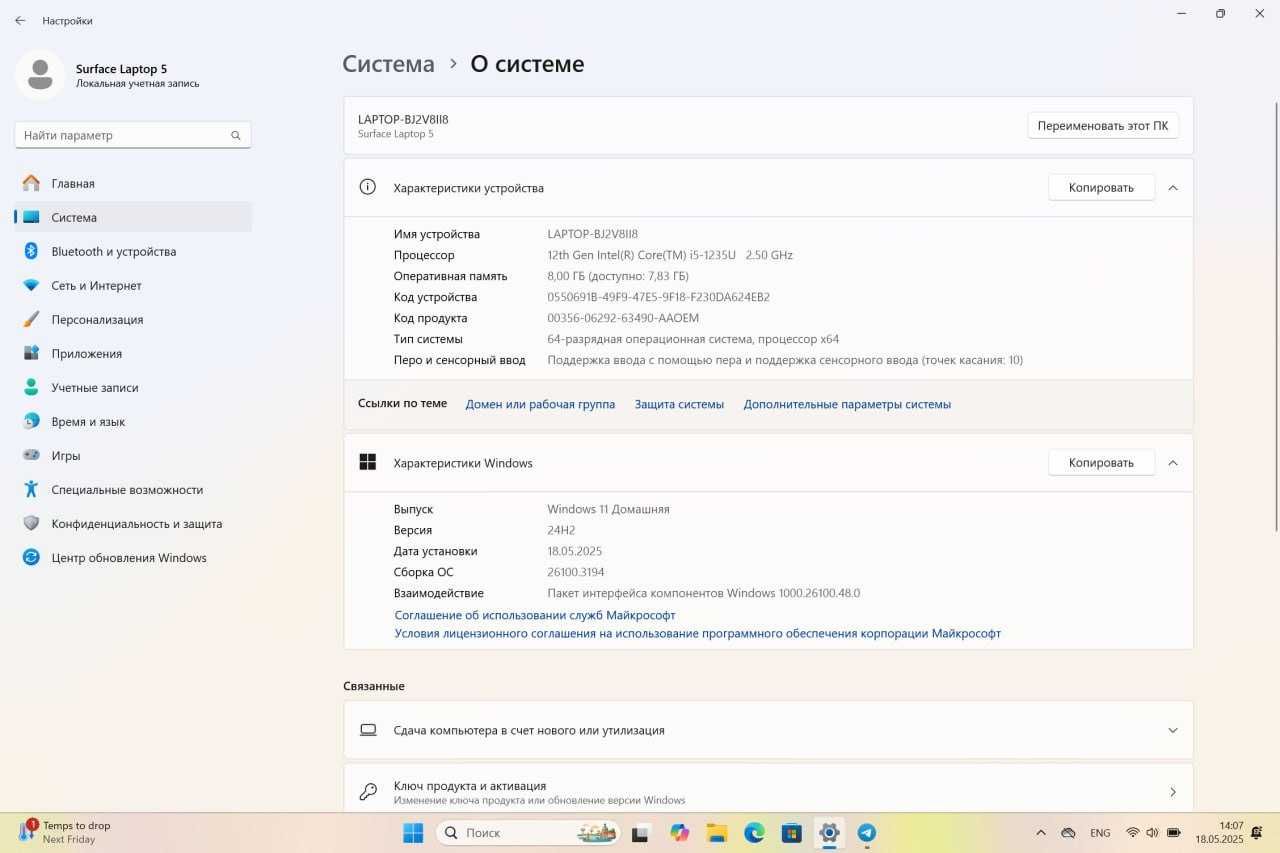Click the Settings gear on the taskbar
This screenshot has width=1280, height=853.
(x=829, y=832)
